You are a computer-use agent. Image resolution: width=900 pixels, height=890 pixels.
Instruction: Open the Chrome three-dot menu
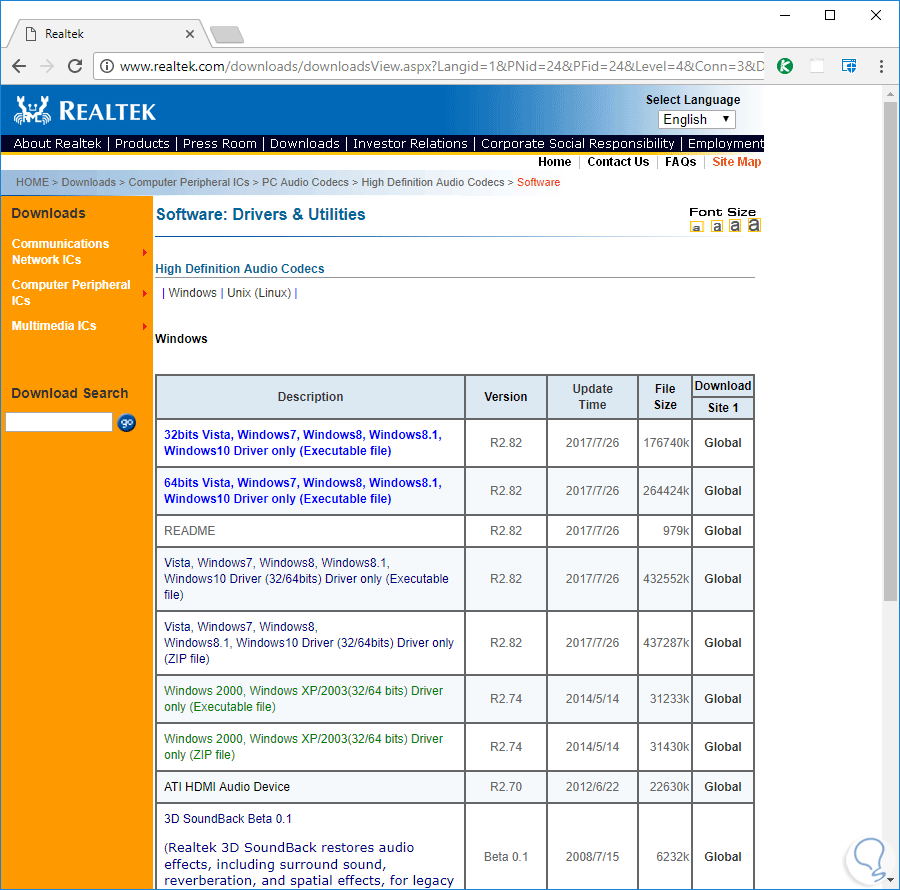coord(881,66)
